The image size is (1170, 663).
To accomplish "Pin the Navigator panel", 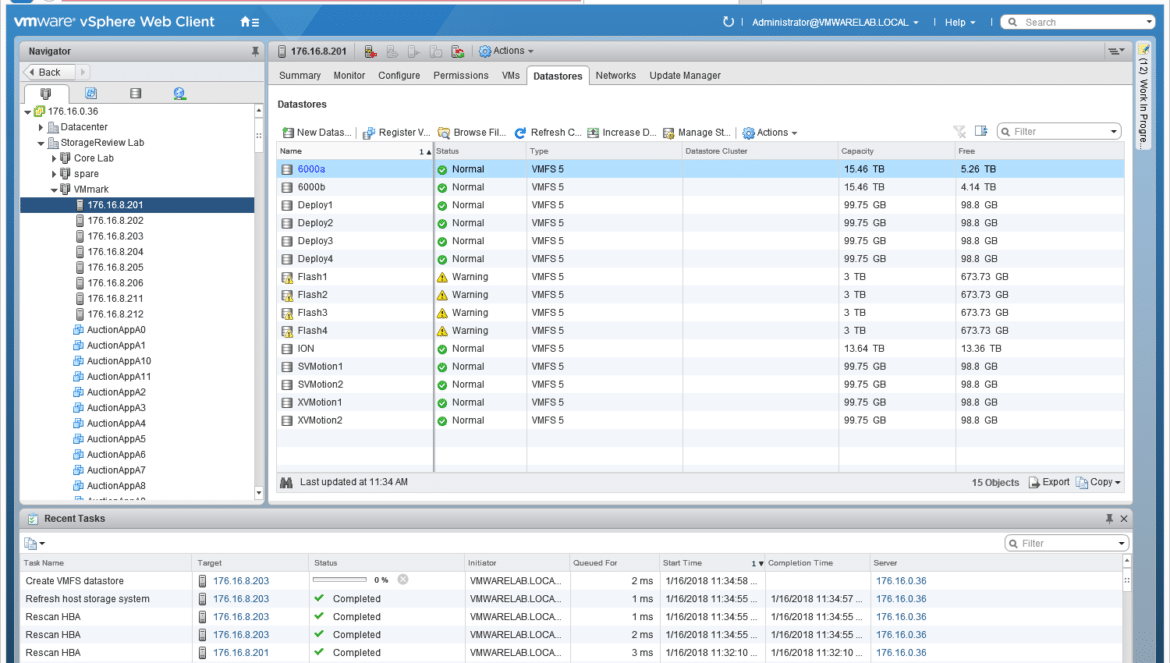I will (255, 51).
